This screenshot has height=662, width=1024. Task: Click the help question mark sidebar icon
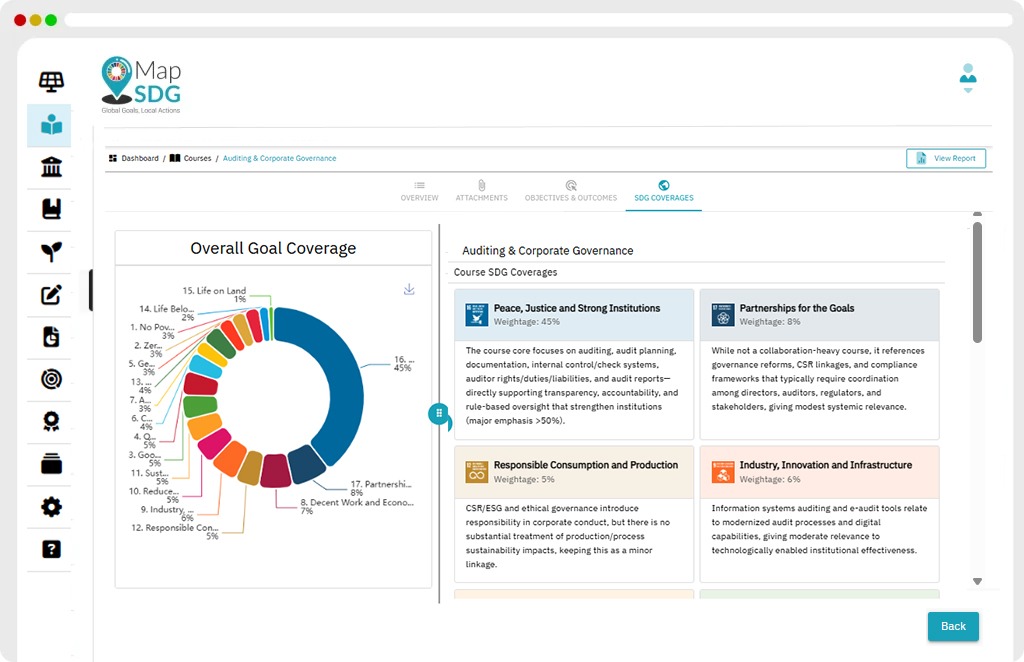(51, 549)
